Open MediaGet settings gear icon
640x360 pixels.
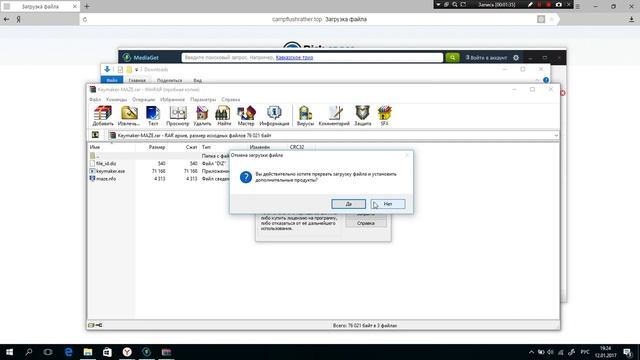[x=516, y=58]
